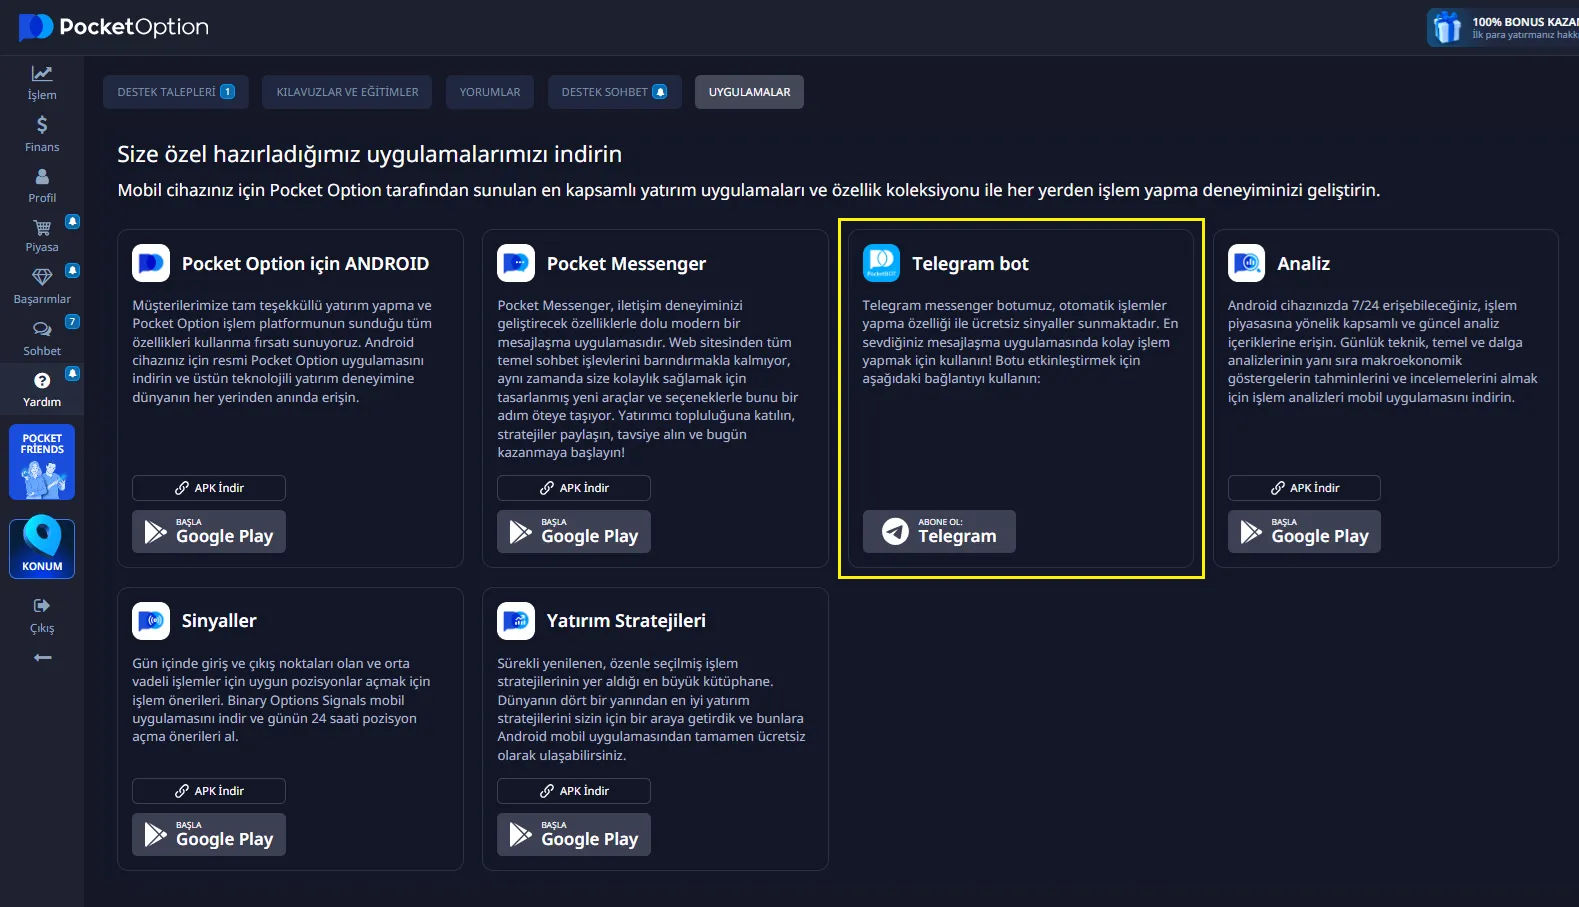Image resolution: width=1579 pixels, height=907 pixels.
Task: Click bell badge above Piyasa
Action: click(72, 221)
